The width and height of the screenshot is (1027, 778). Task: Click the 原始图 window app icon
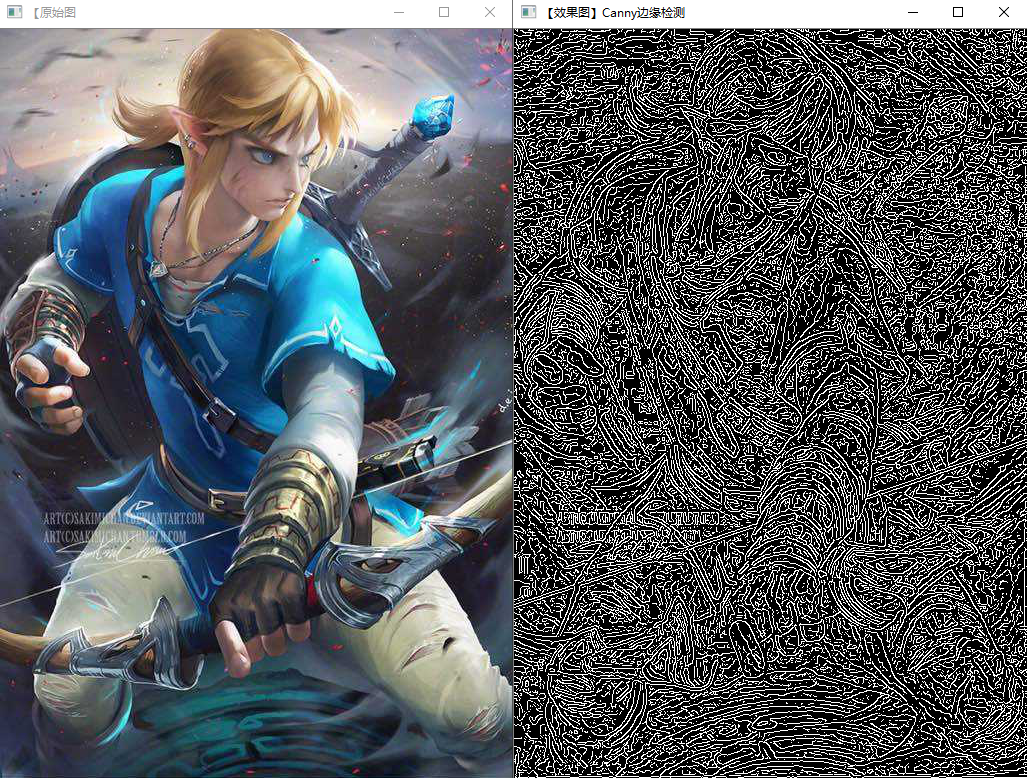pyautogui.click(x=14, y=12)
